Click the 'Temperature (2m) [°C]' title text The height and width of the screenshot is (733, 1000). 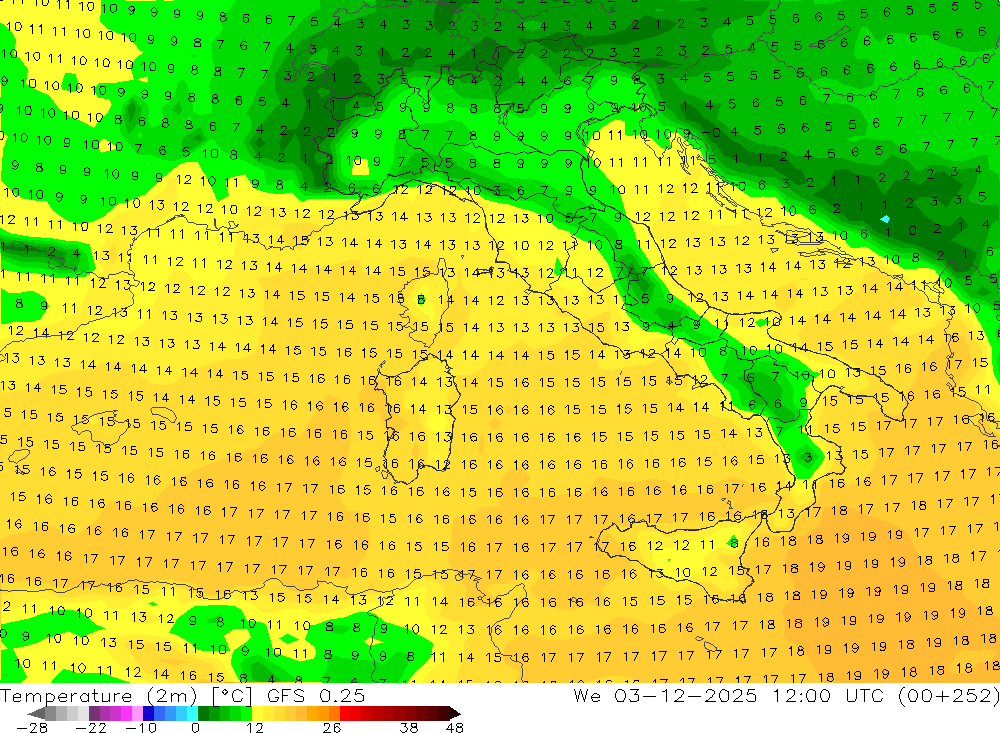(126, 695)
